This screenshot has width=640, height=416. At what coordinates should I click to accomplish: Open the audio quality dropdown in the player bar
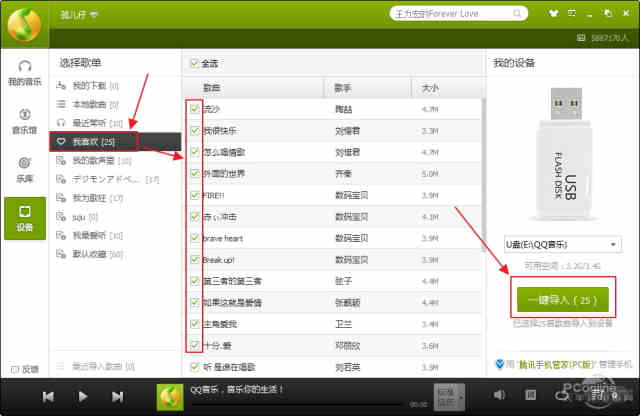pos(449,397)
